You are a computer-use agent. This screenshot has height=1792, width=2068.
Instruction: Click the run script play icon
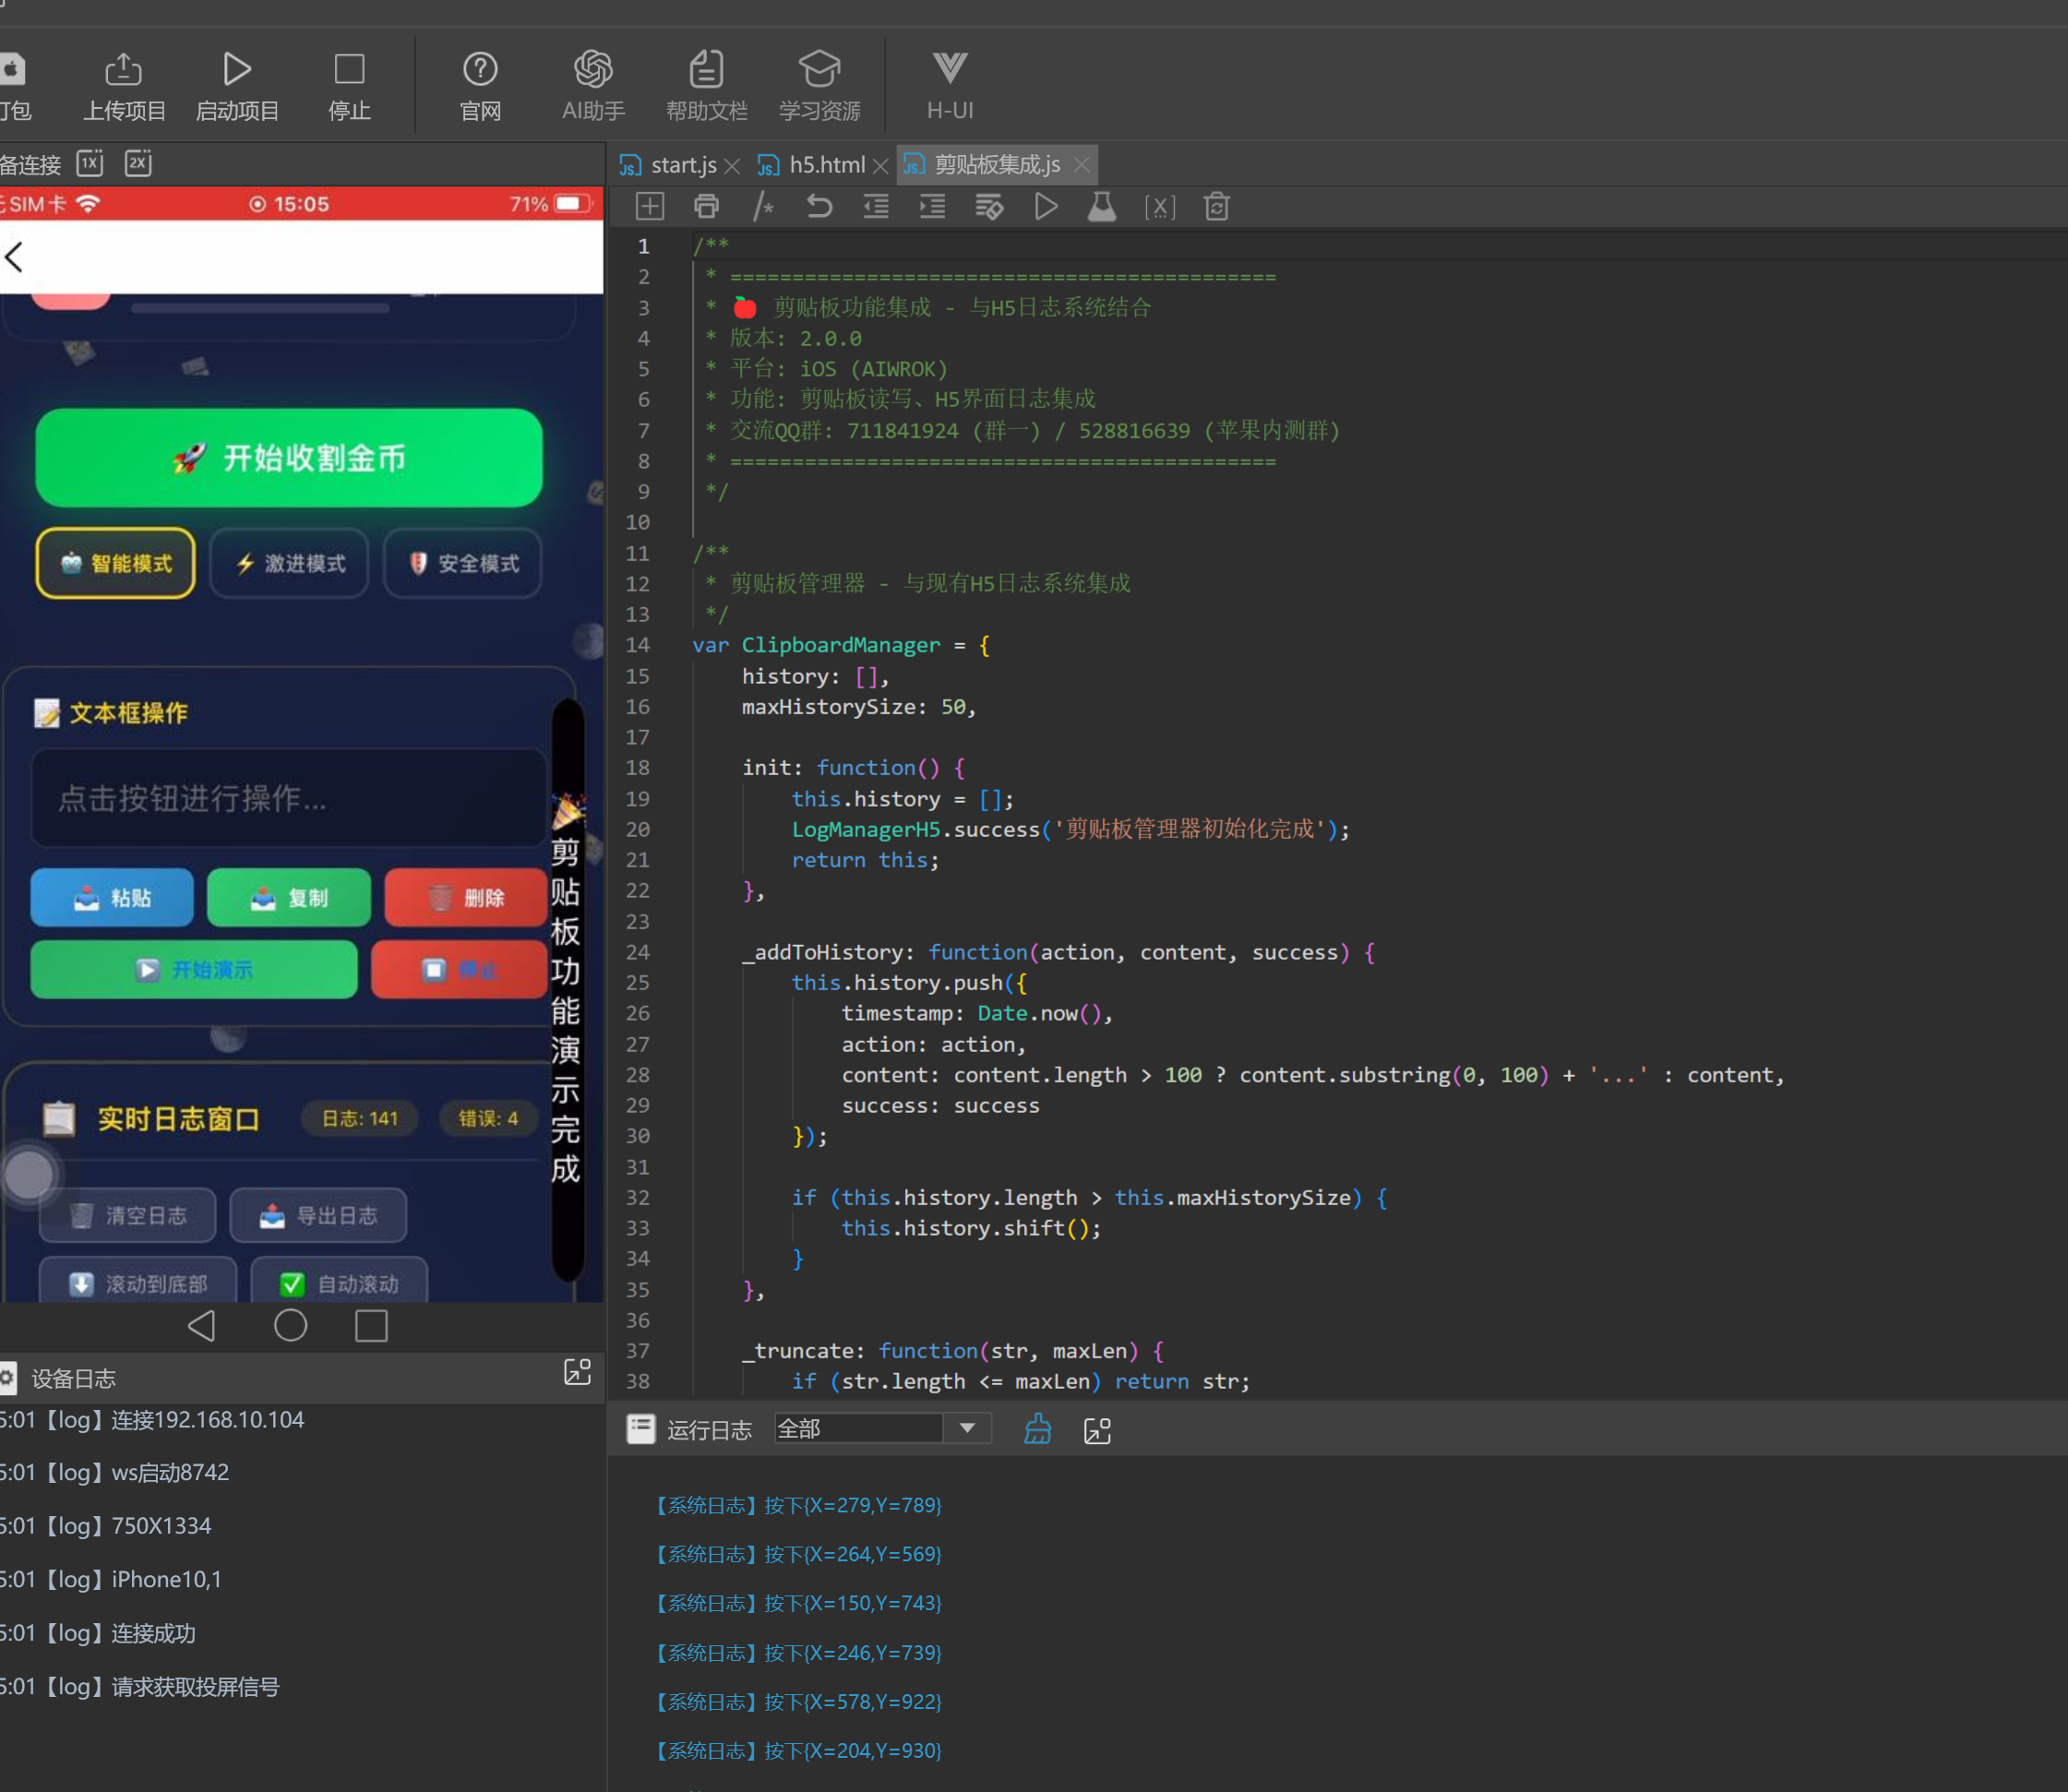click(x=1046, y=206)
